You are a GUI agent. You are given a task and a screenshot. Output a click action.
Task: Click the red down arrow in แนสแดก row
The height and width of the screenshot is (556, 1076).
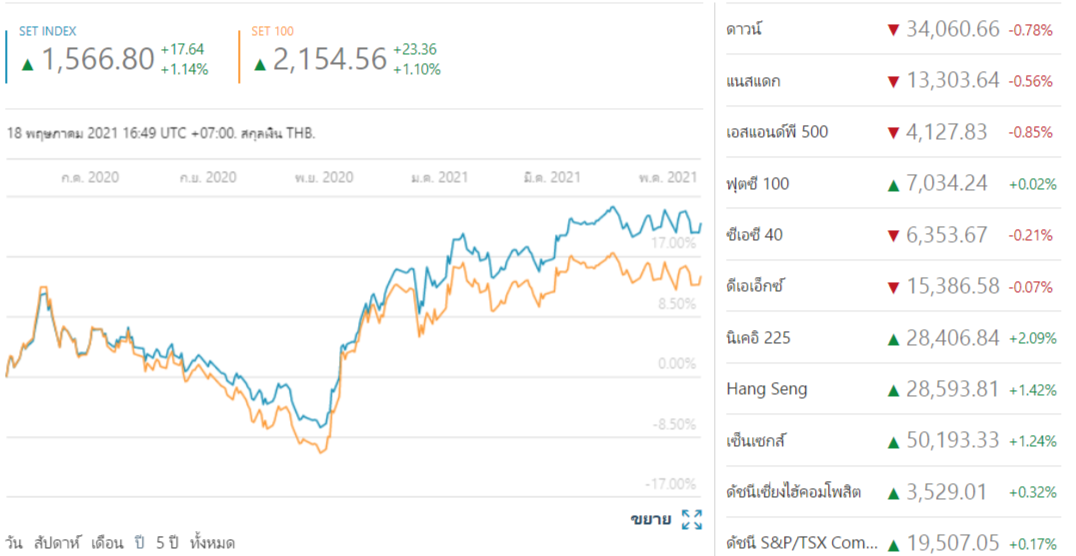pos(893,81)
